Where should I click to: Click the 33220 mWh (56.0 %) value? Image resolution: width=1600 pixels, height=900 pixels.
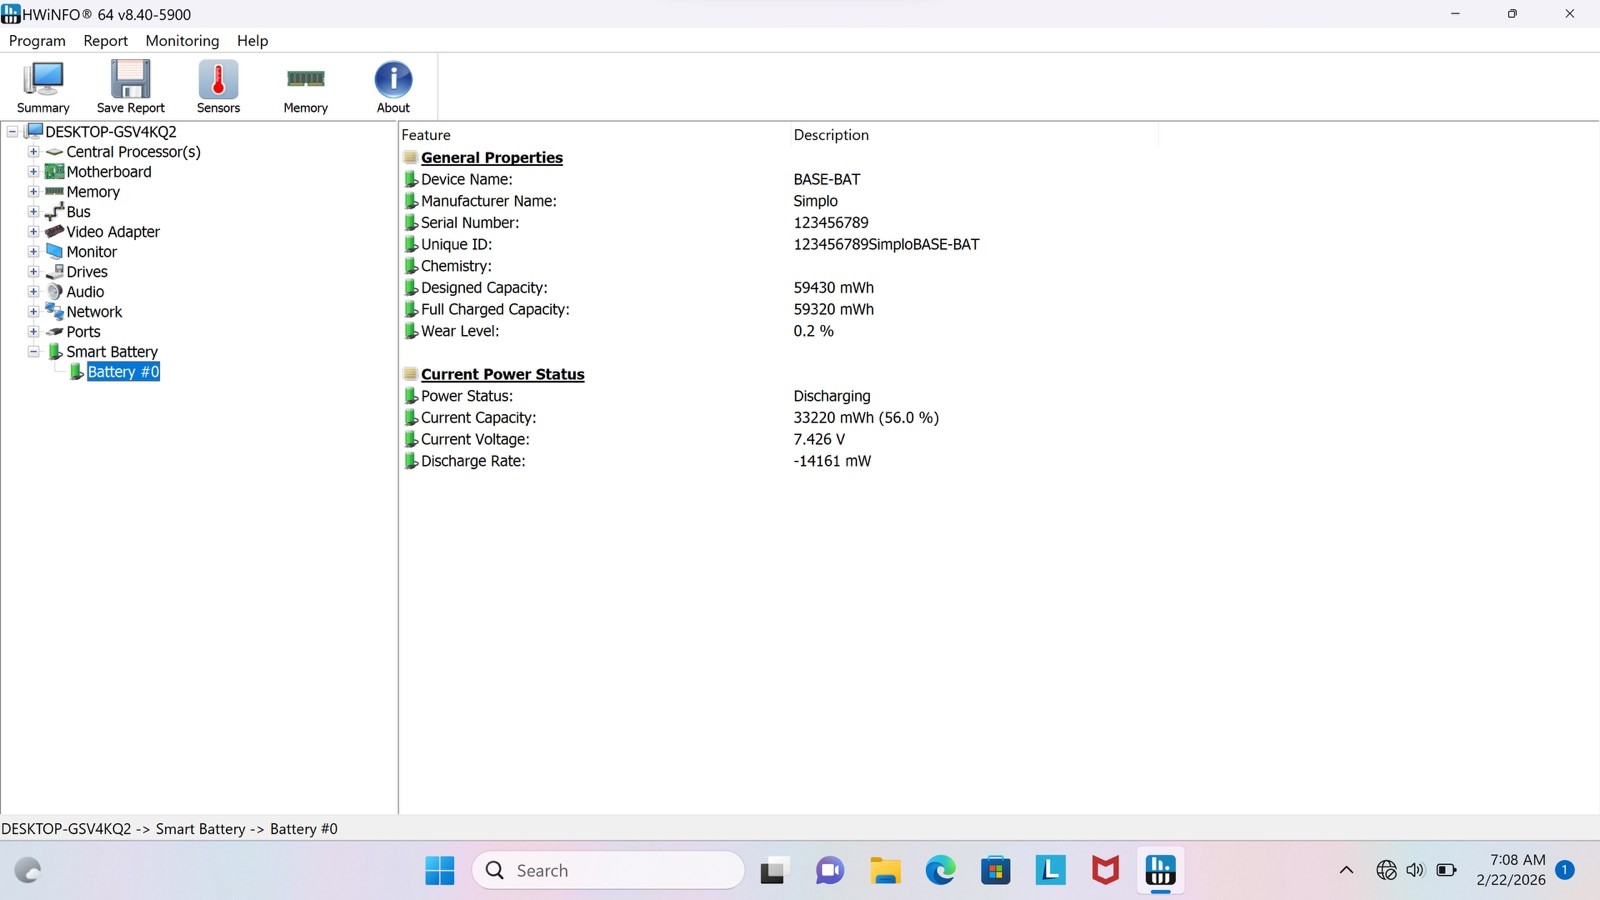tap(866, 418)
